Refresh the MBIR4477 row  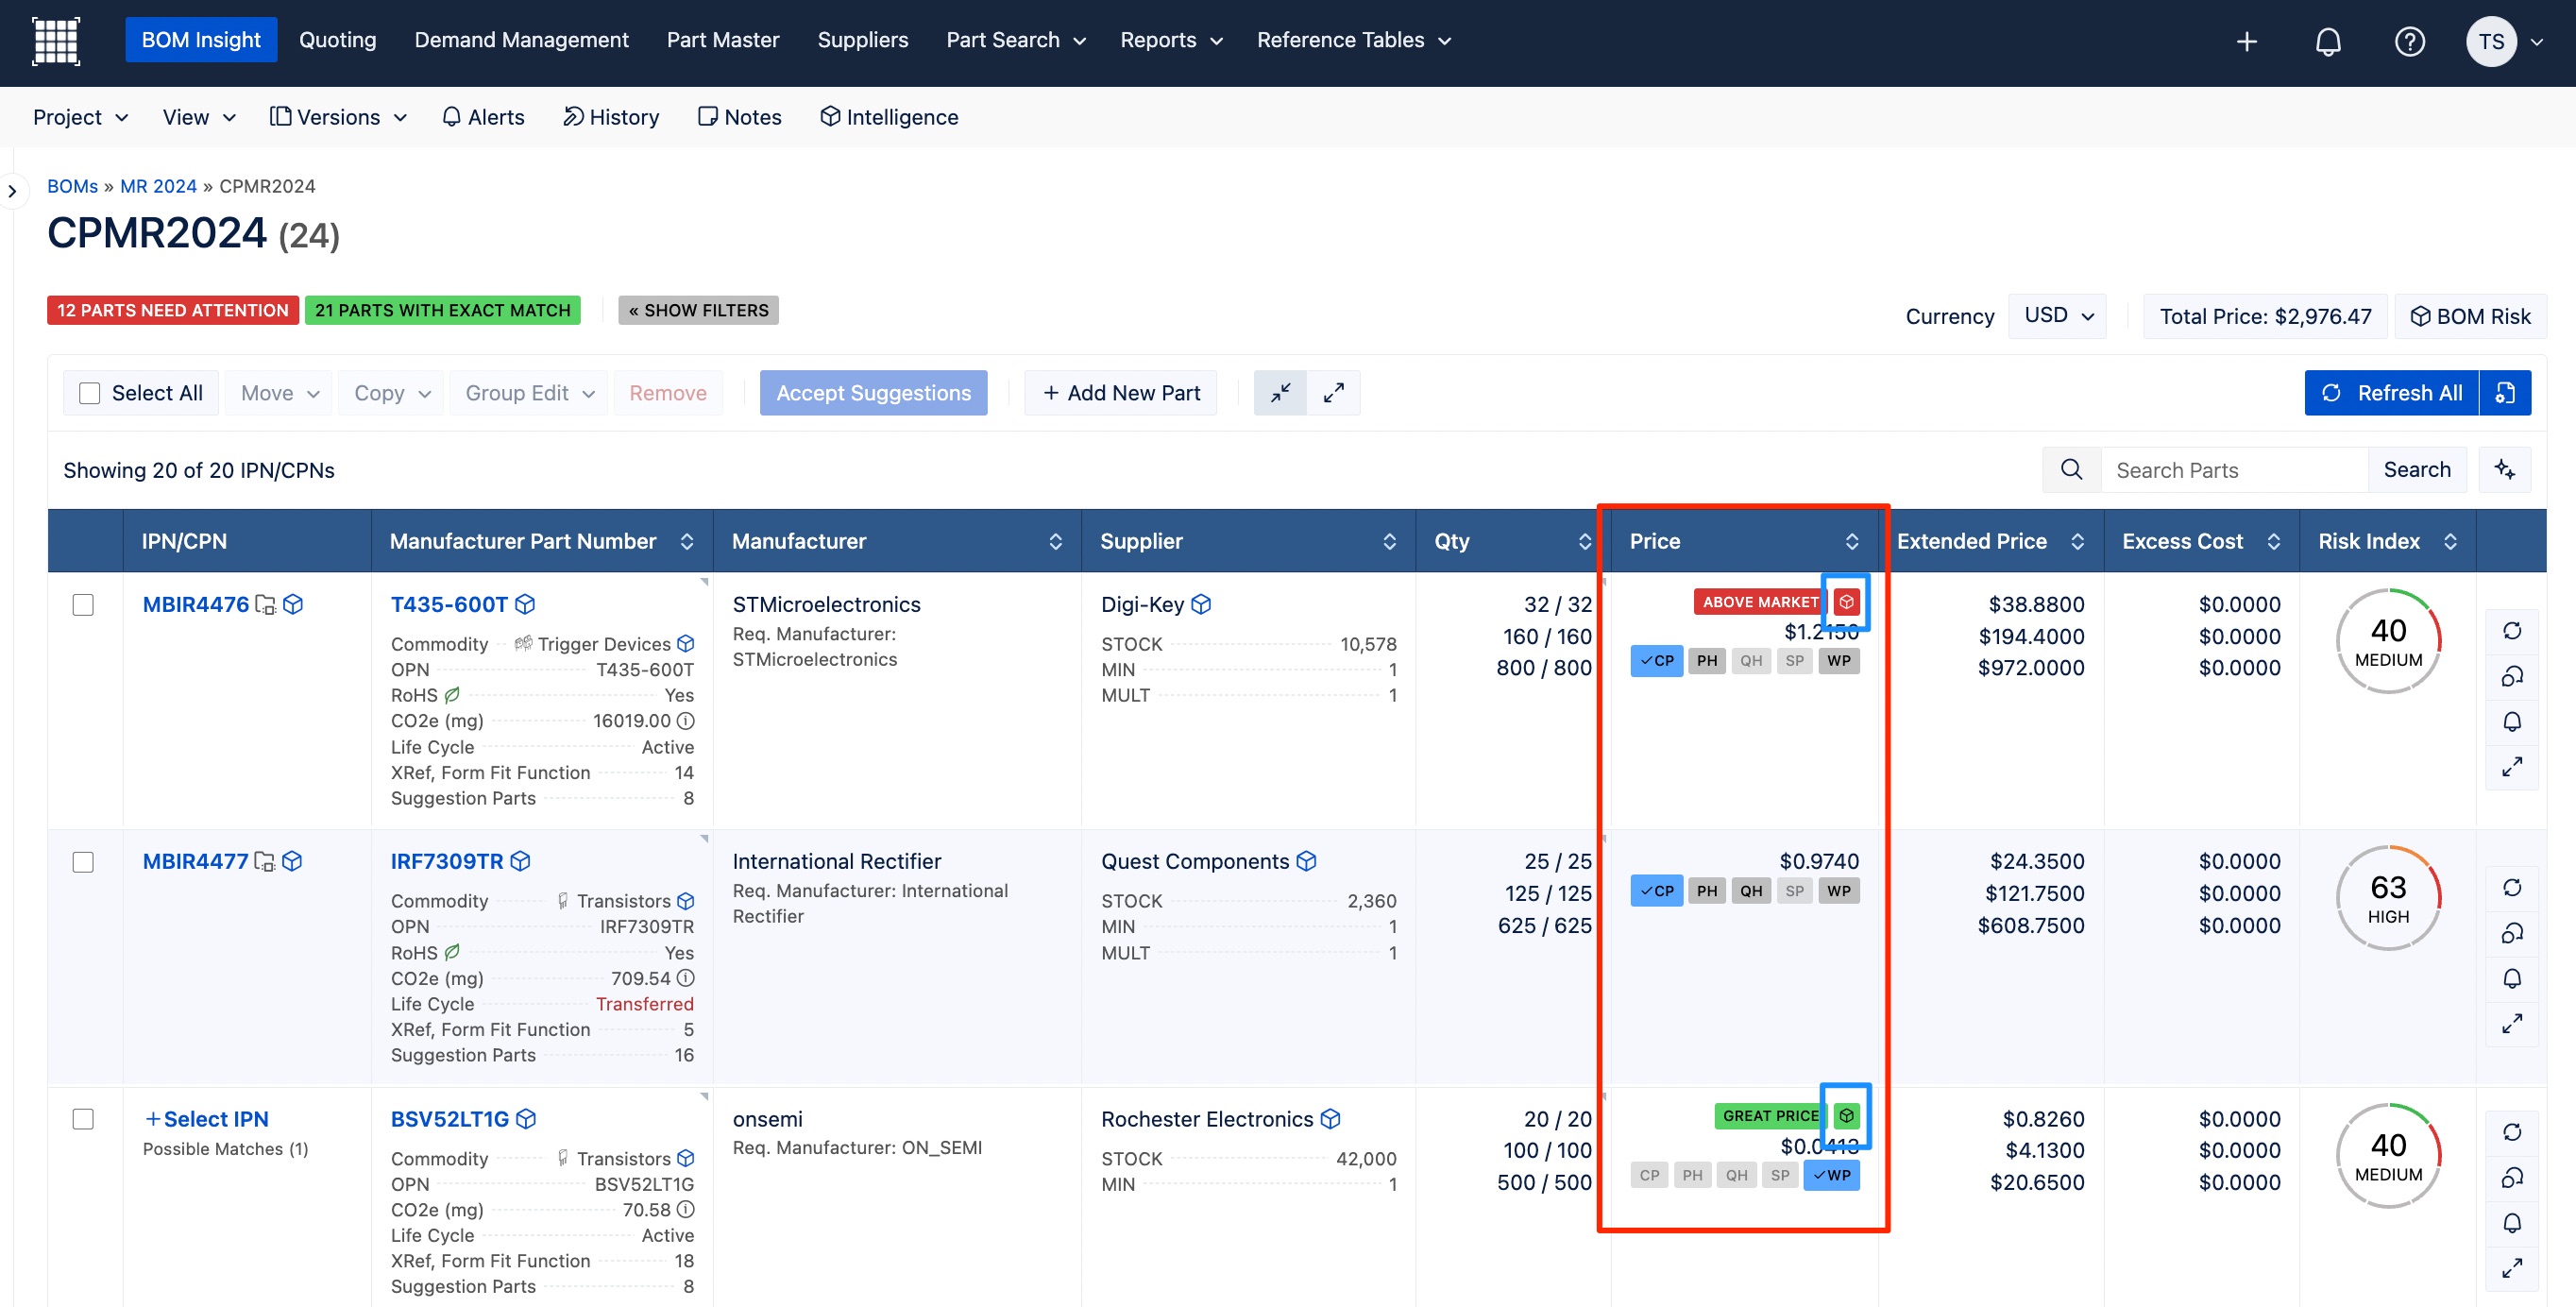click(2512, 888)
